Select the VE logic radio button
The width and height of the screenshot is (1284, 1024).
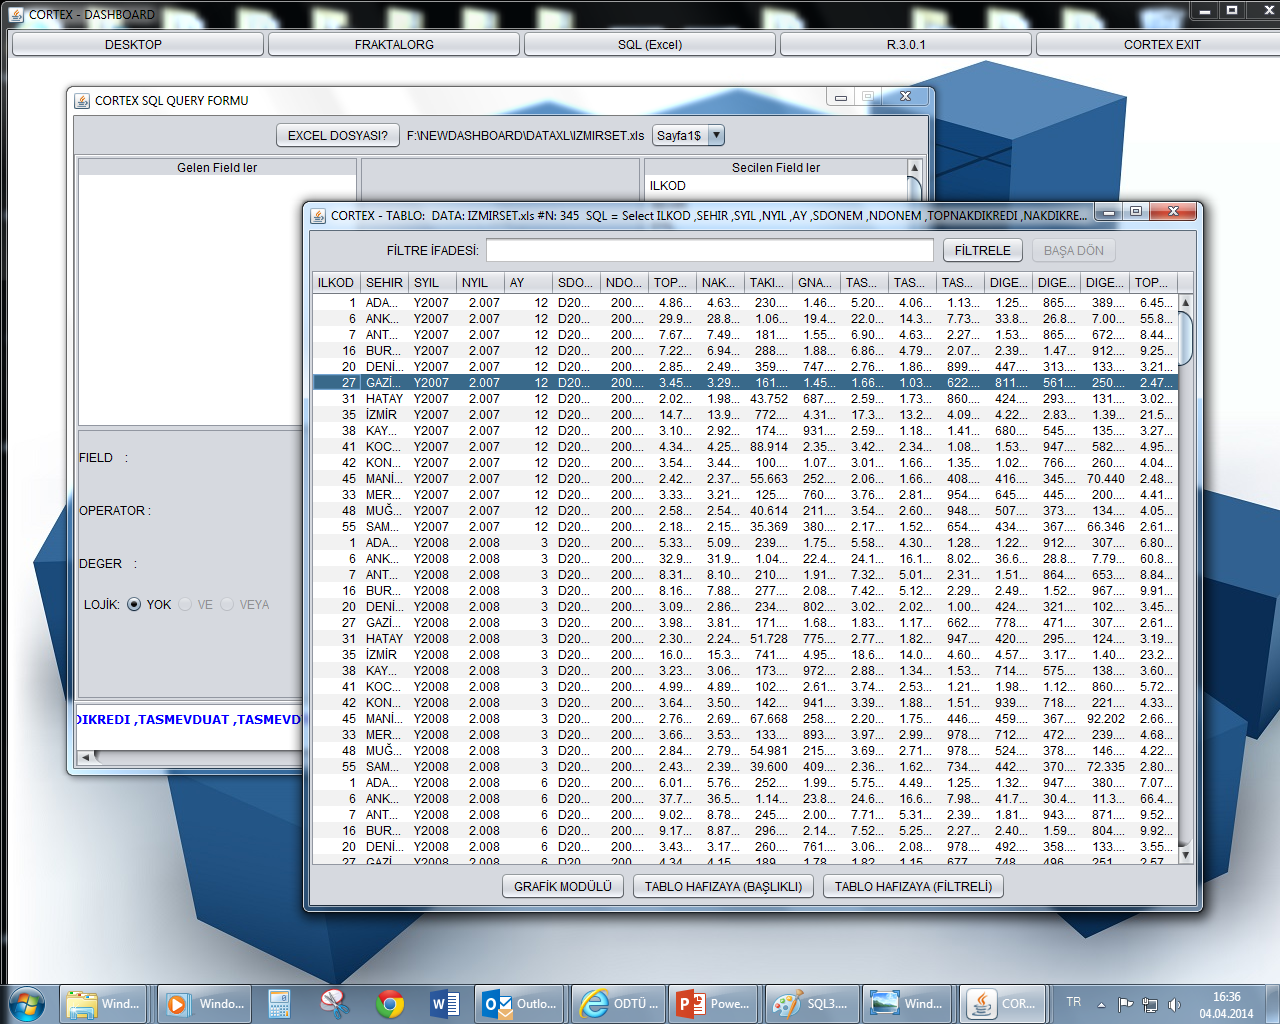[x=185, y=604]
